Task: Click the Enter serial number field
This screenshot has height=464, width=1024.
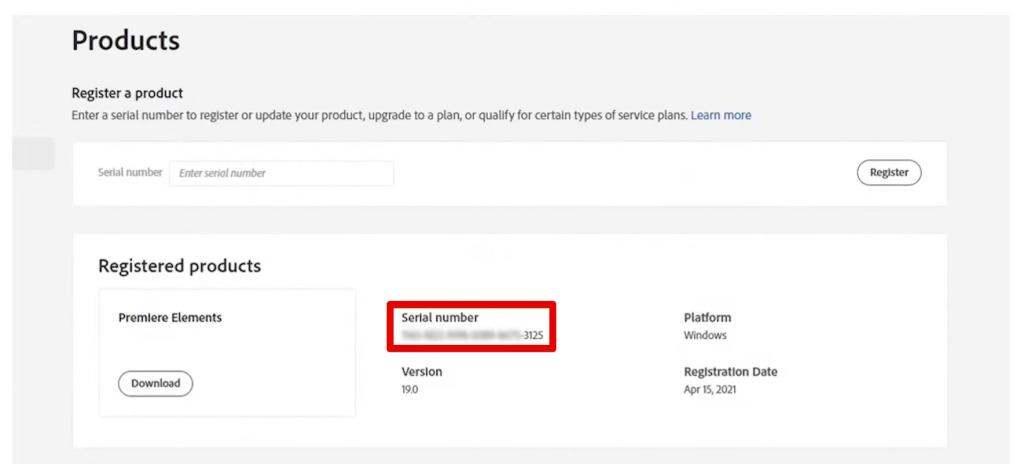Action: click(281, 173)
